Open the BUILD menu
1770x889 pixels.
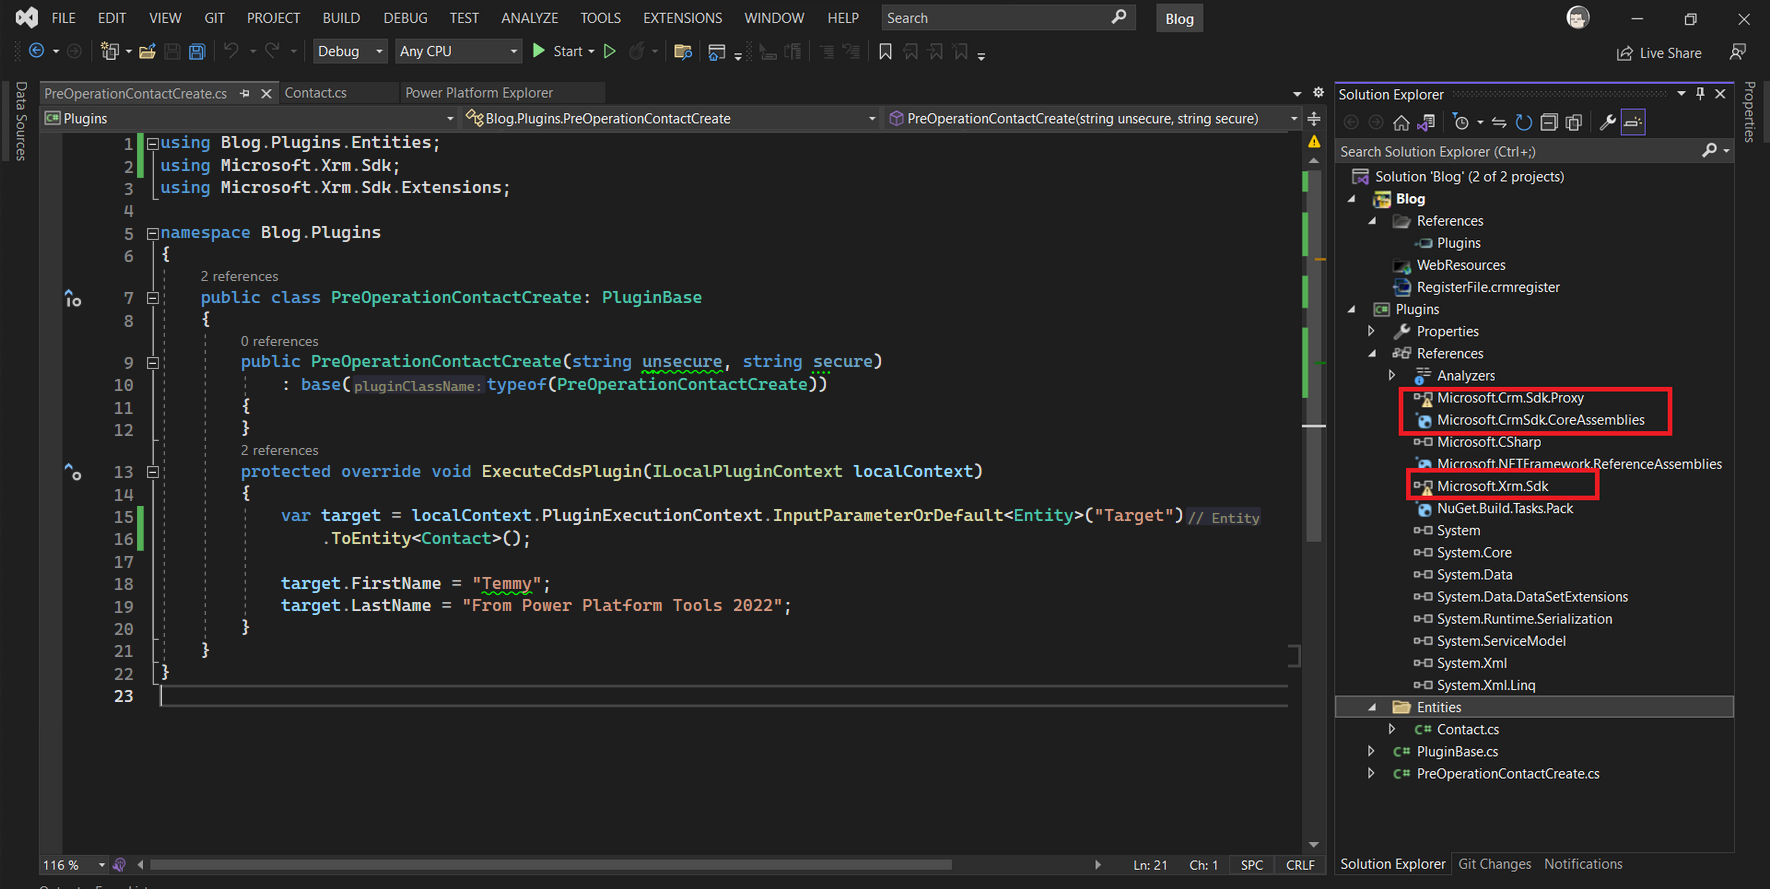(x=341, y=18)
